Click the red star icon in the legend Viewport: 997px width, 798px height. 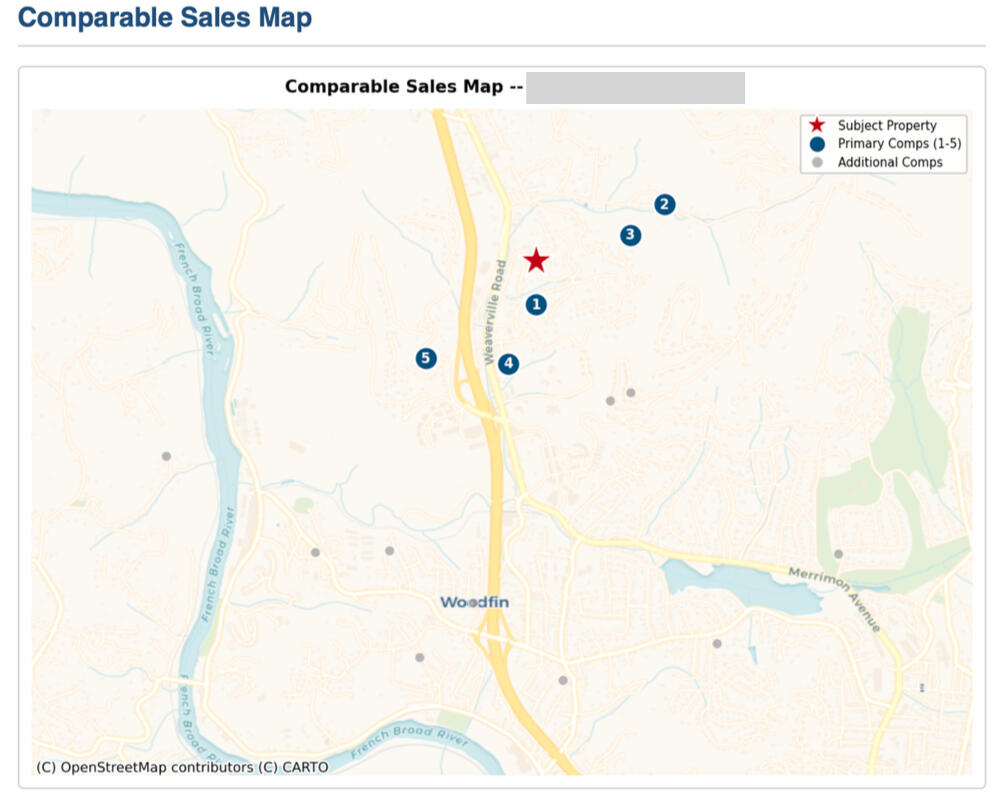pyautogui.click(x=817, y=126)
